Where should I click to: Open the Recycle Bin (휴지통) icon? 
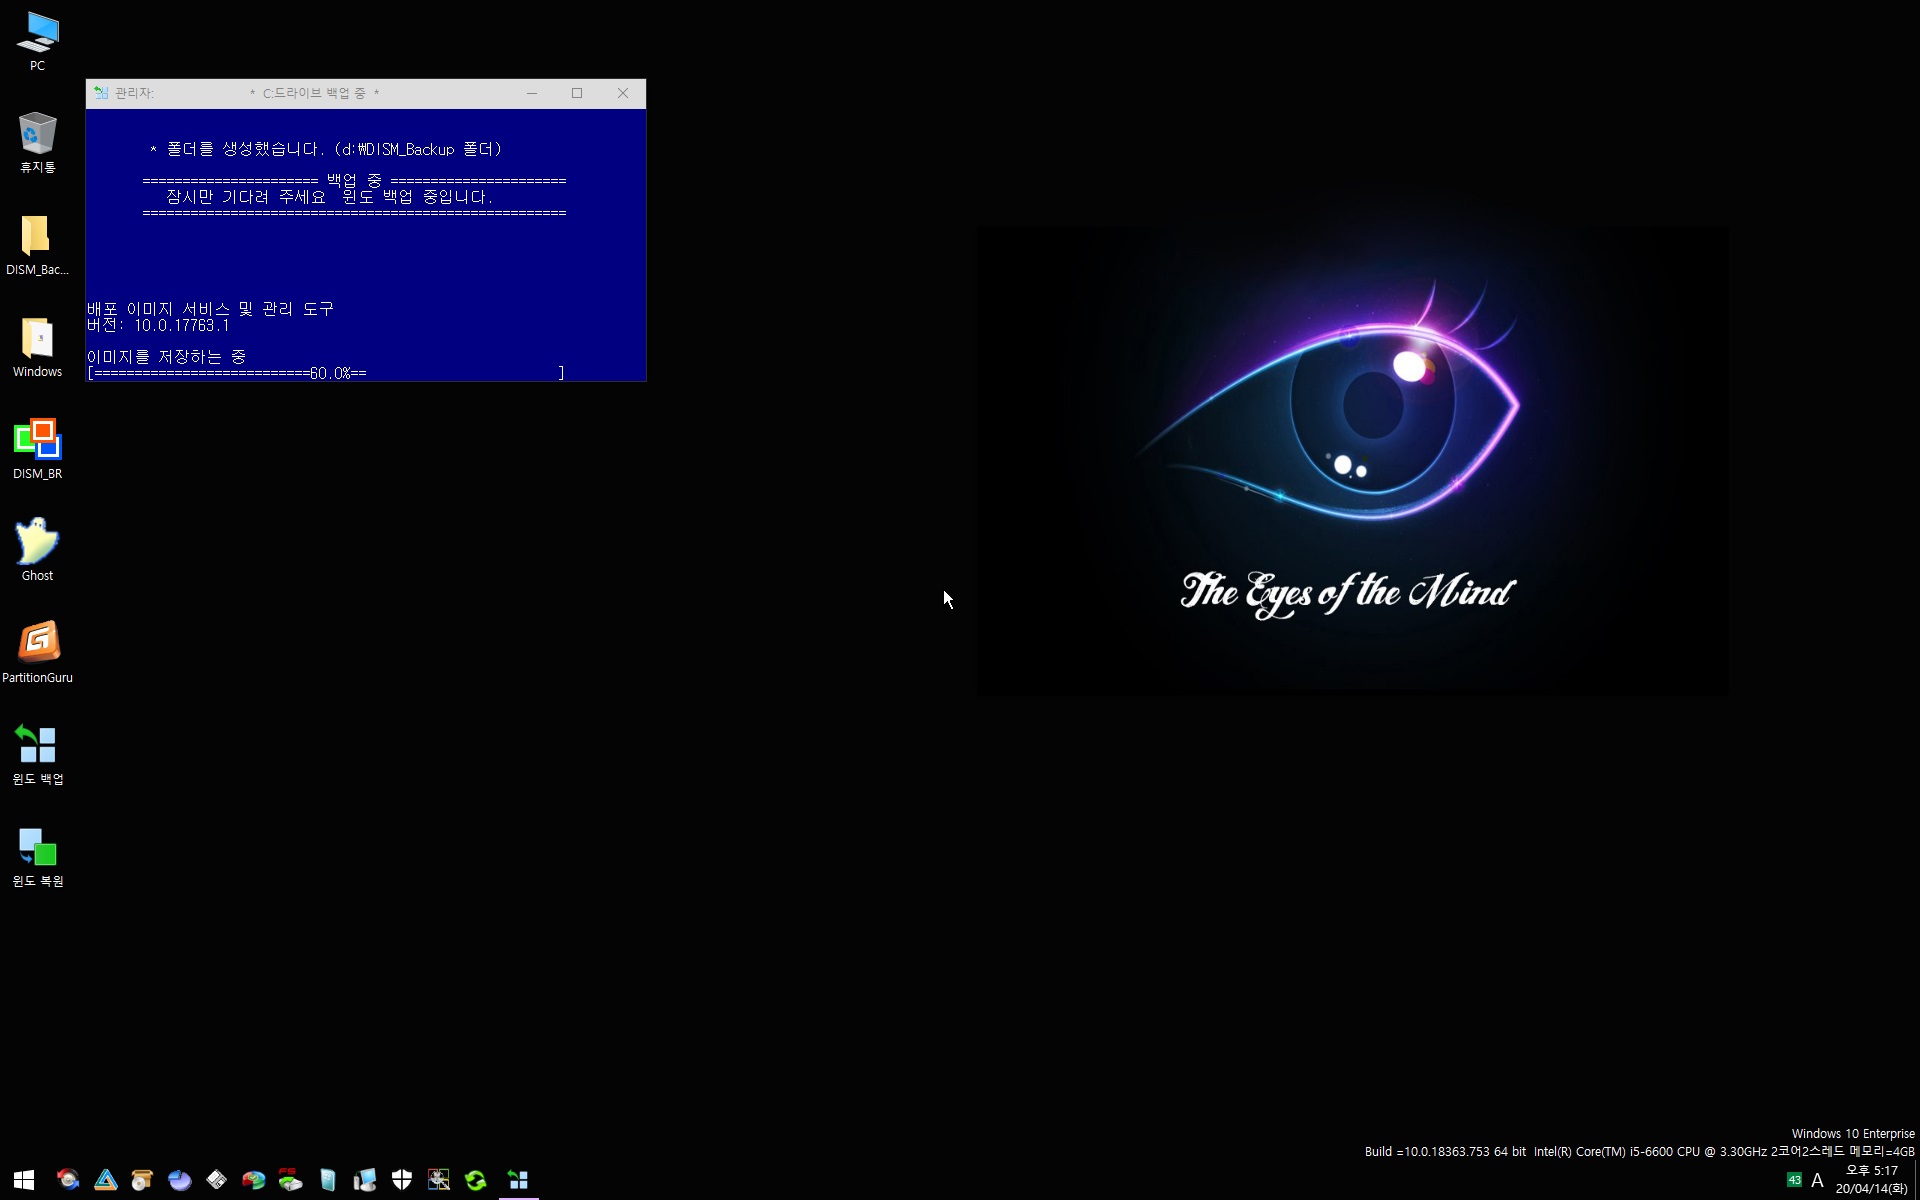coord(37,143)
